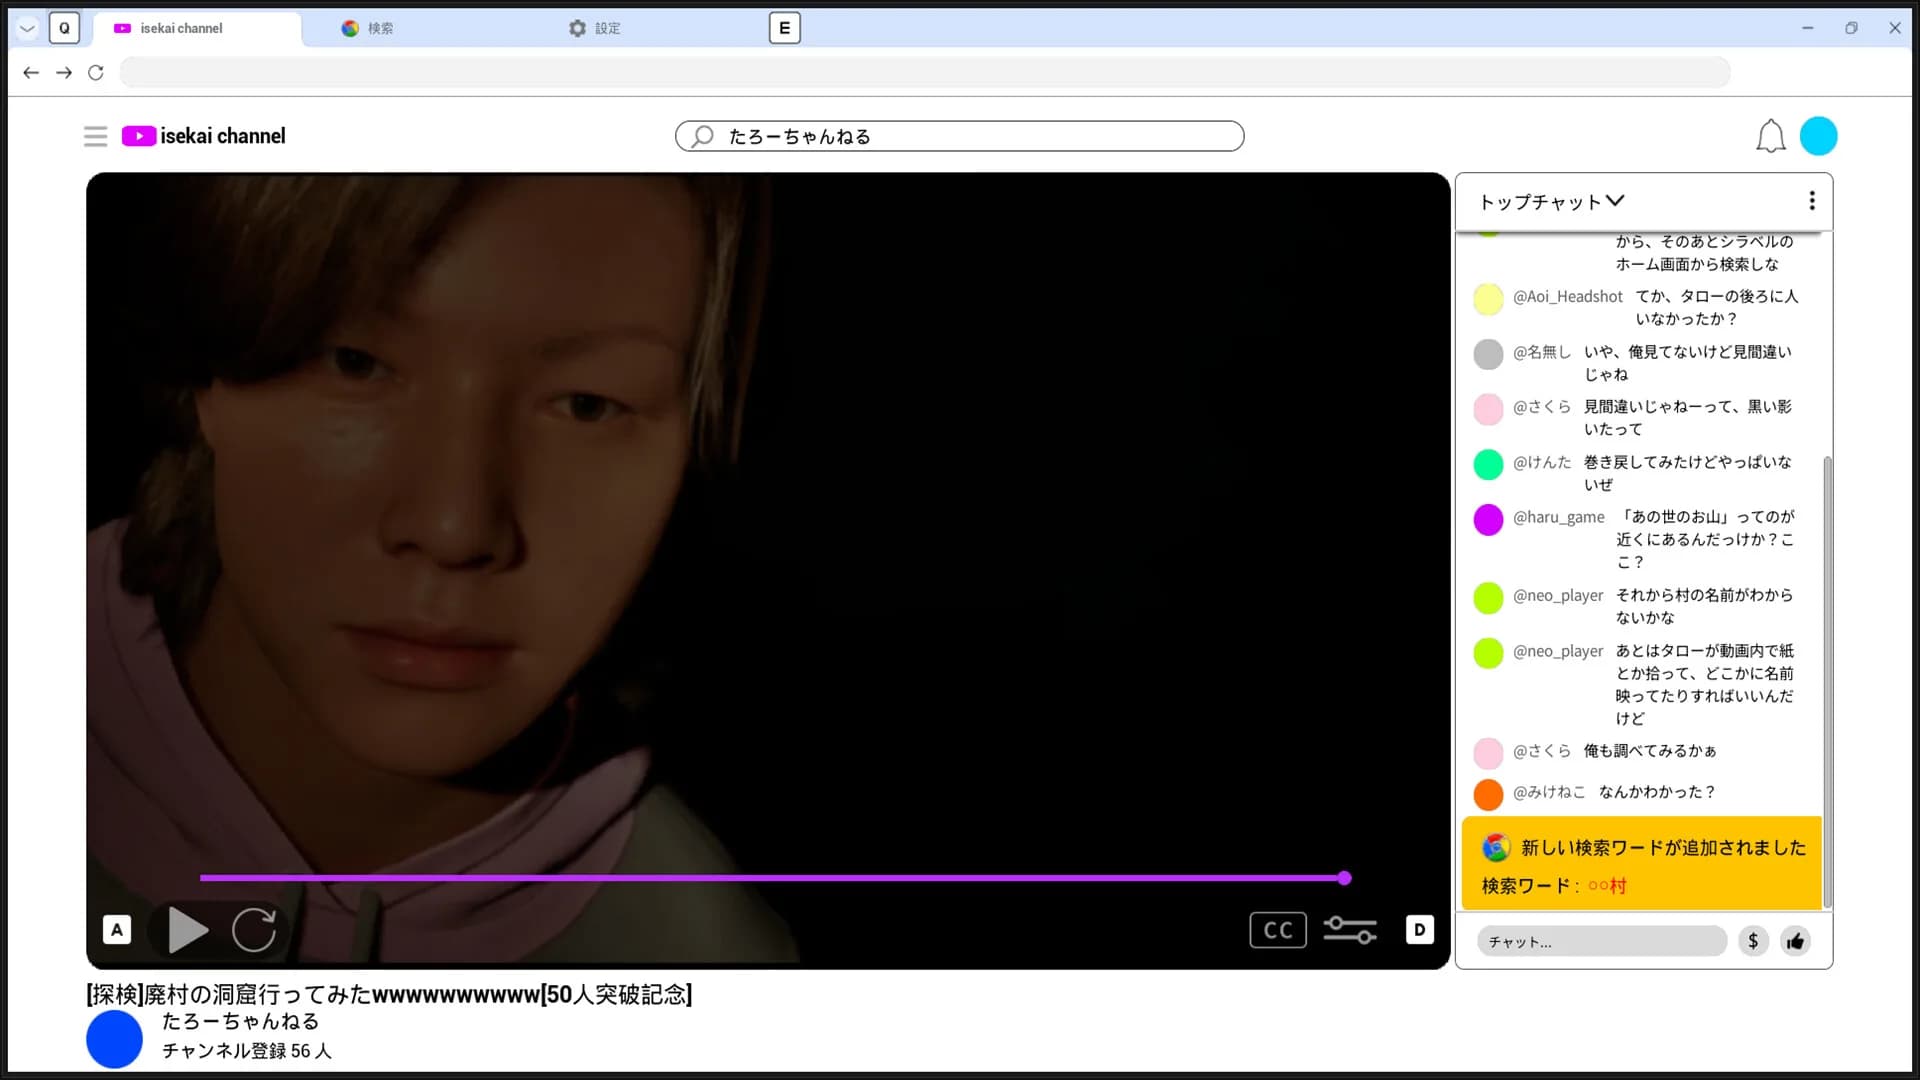Expand the トップチャット dropdown
The width and height of the screenshot is (1920, 1080).
click(1551, 202)
